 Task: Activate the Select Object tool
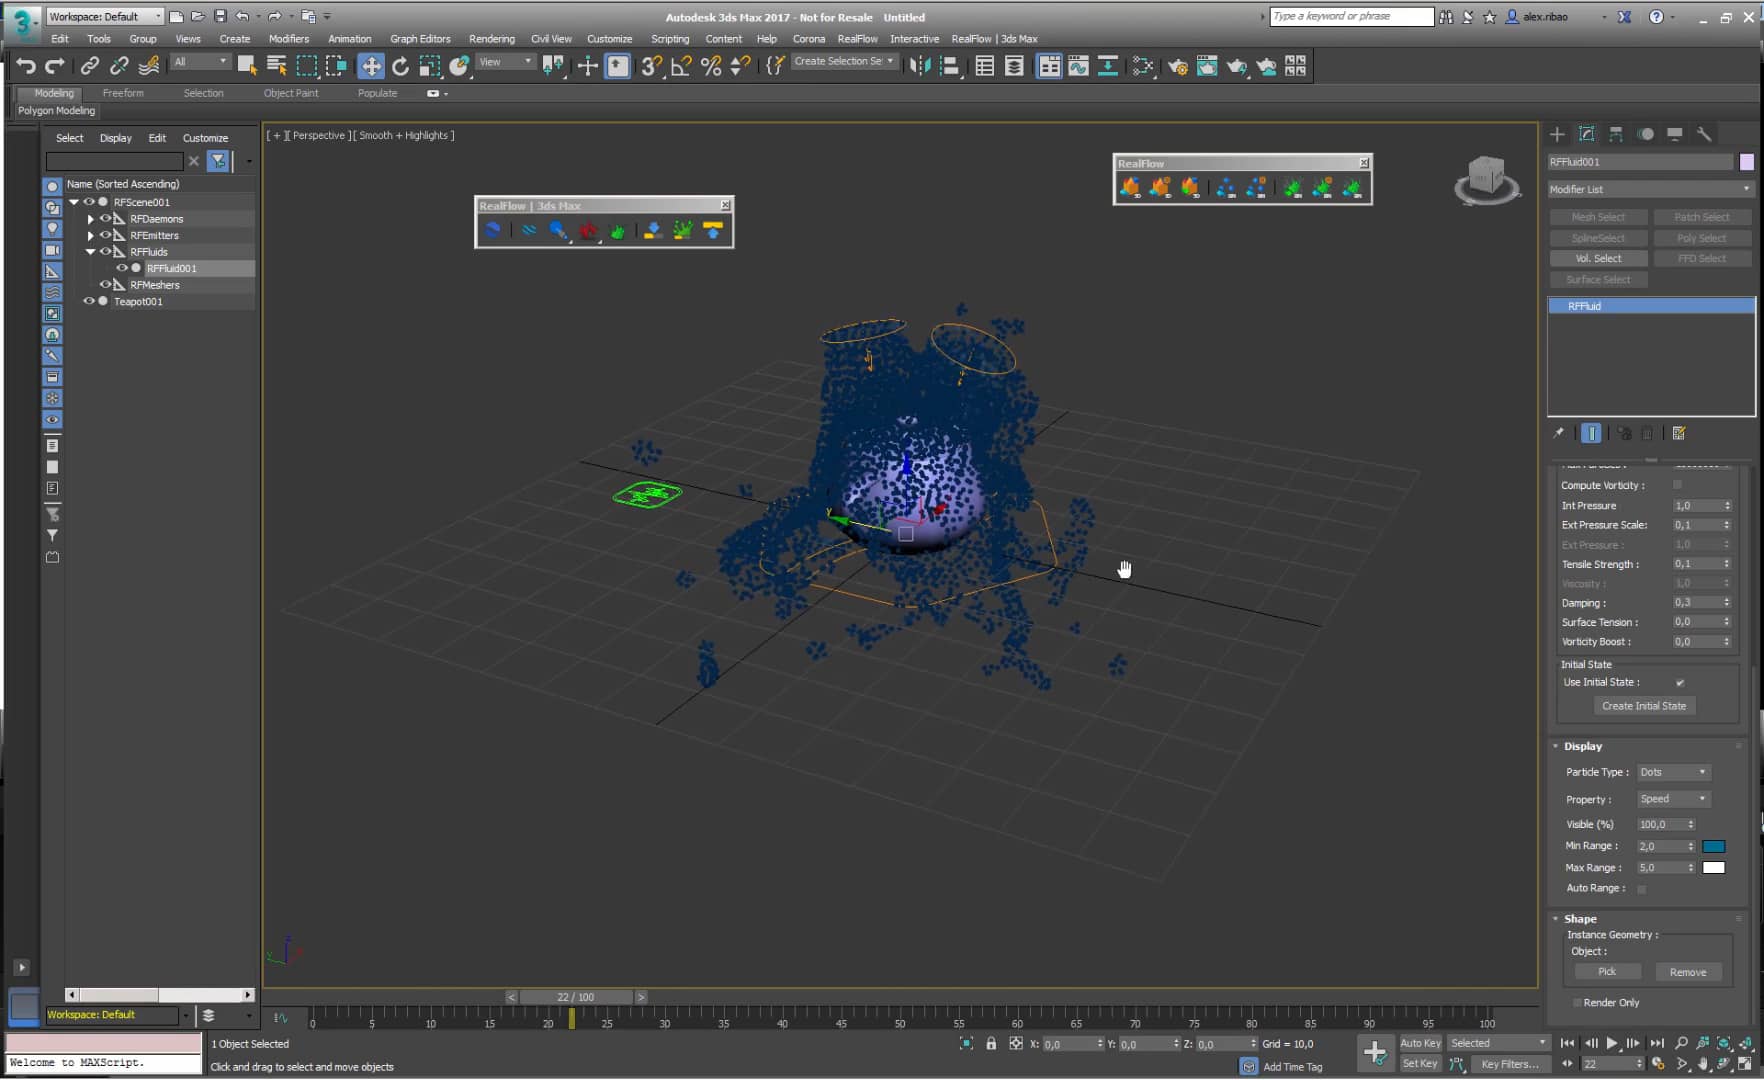(246, 66)
